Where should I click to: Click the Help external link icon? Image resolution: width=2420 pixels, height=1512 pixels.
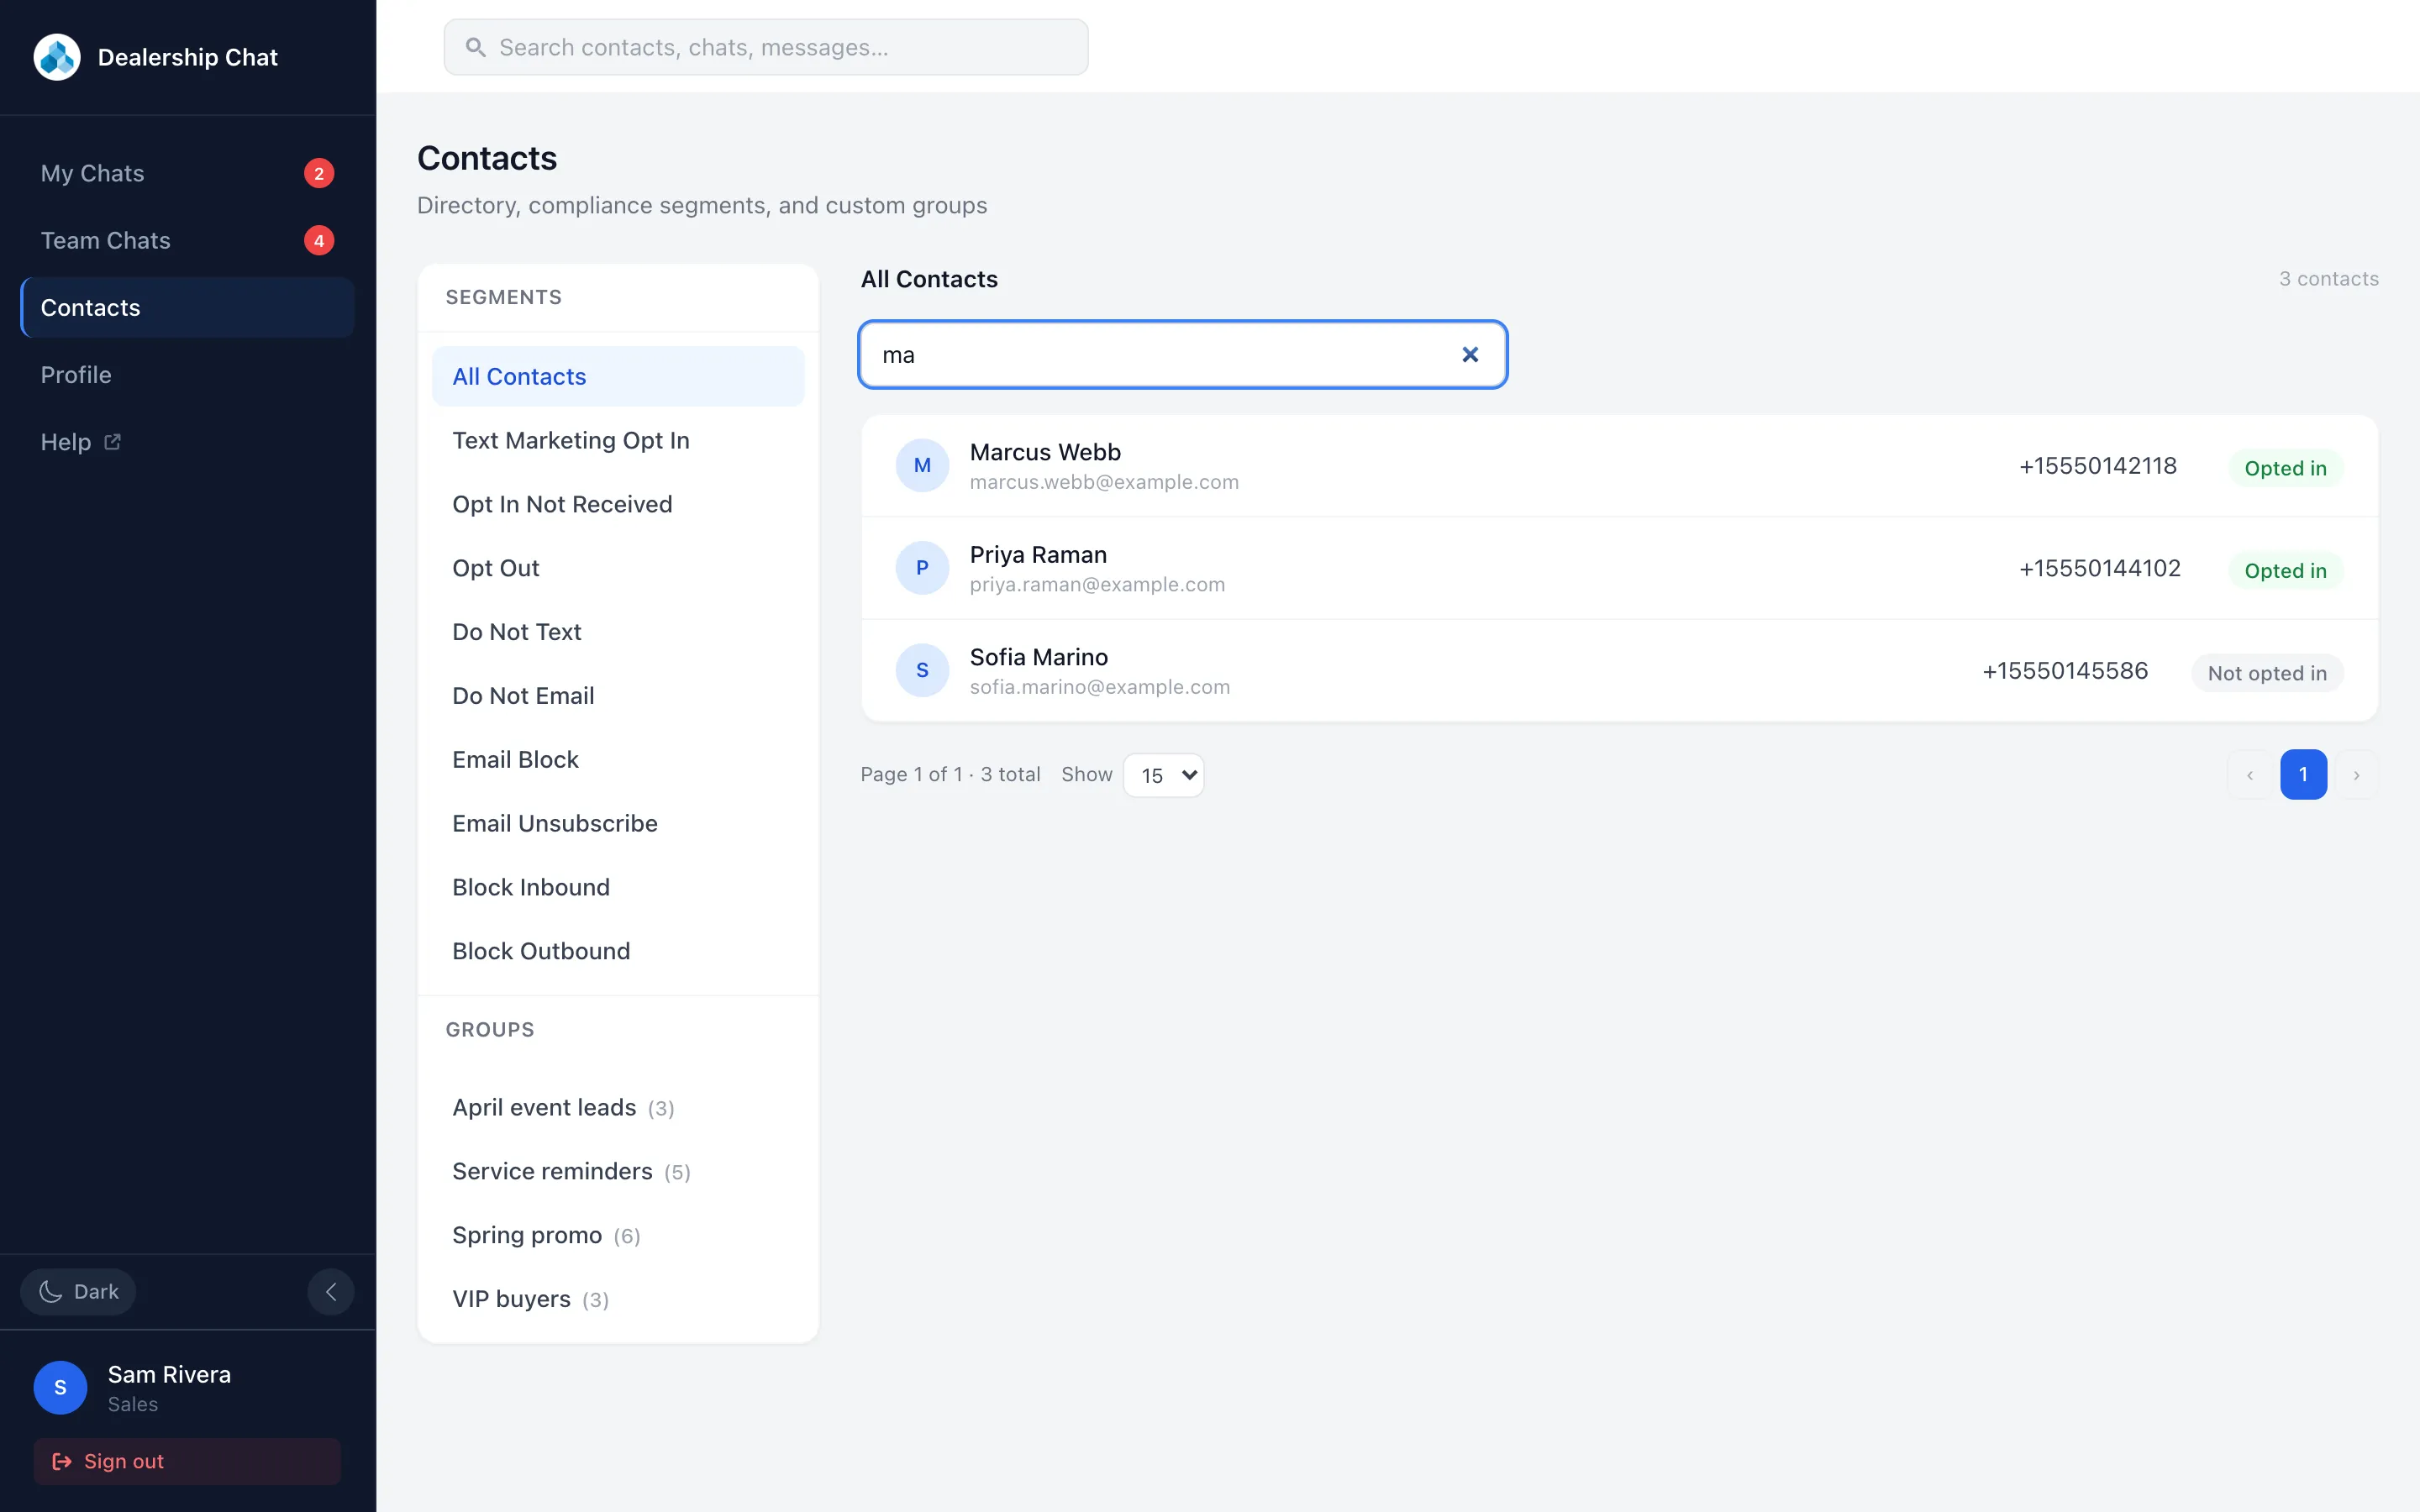click(112, 441)
